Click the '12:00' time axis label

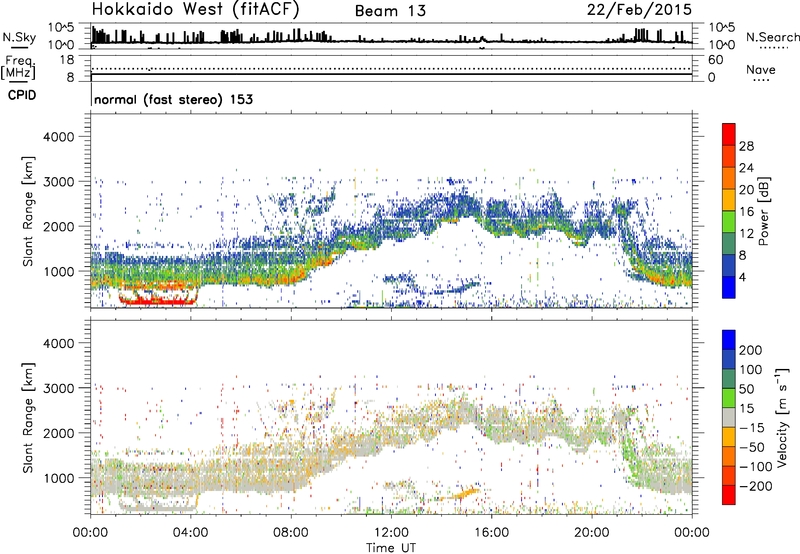coord(391,533)
